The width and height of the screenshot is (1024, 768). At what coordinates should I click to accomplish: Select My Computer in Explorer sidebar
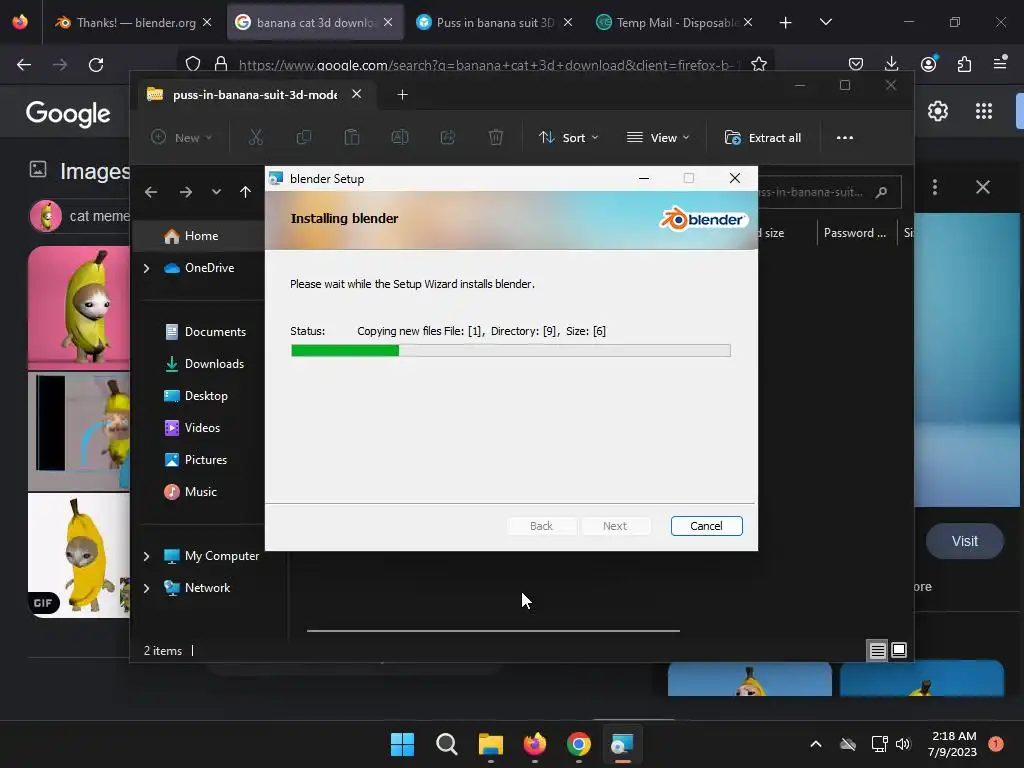click(211, 556)
